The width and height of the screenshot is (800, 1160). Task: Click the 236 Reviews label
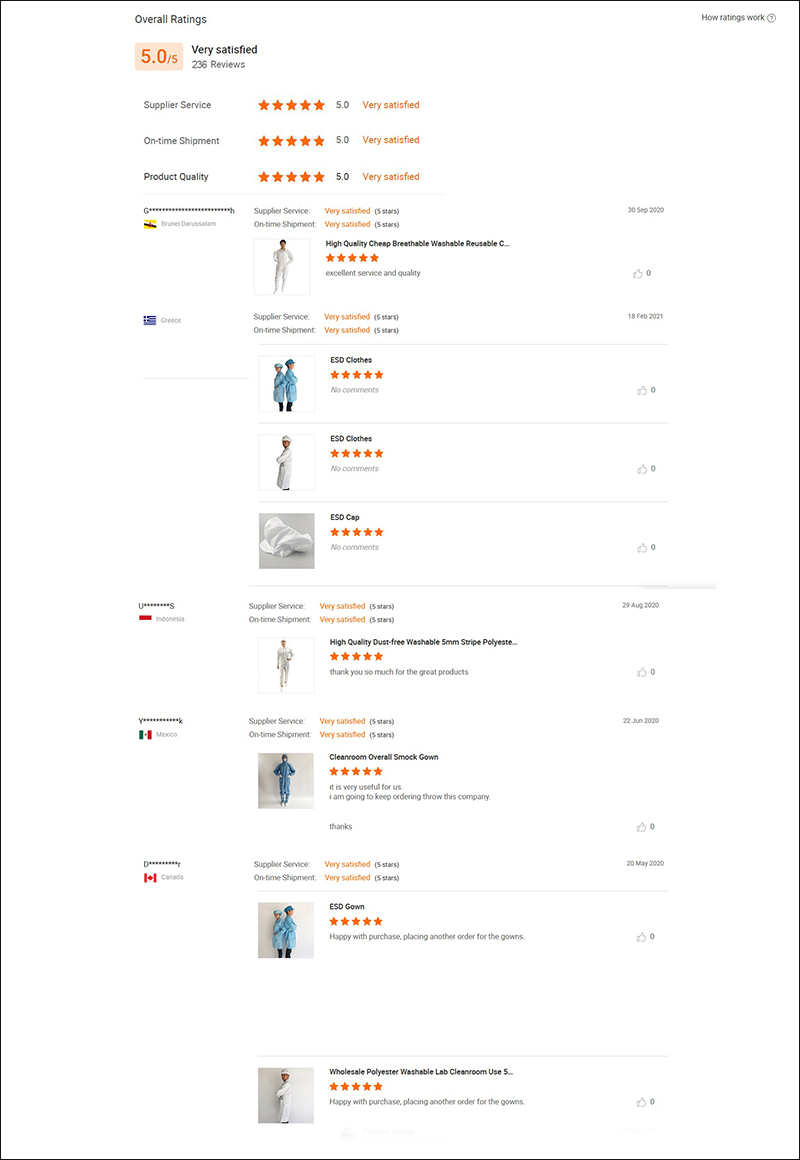219,63
